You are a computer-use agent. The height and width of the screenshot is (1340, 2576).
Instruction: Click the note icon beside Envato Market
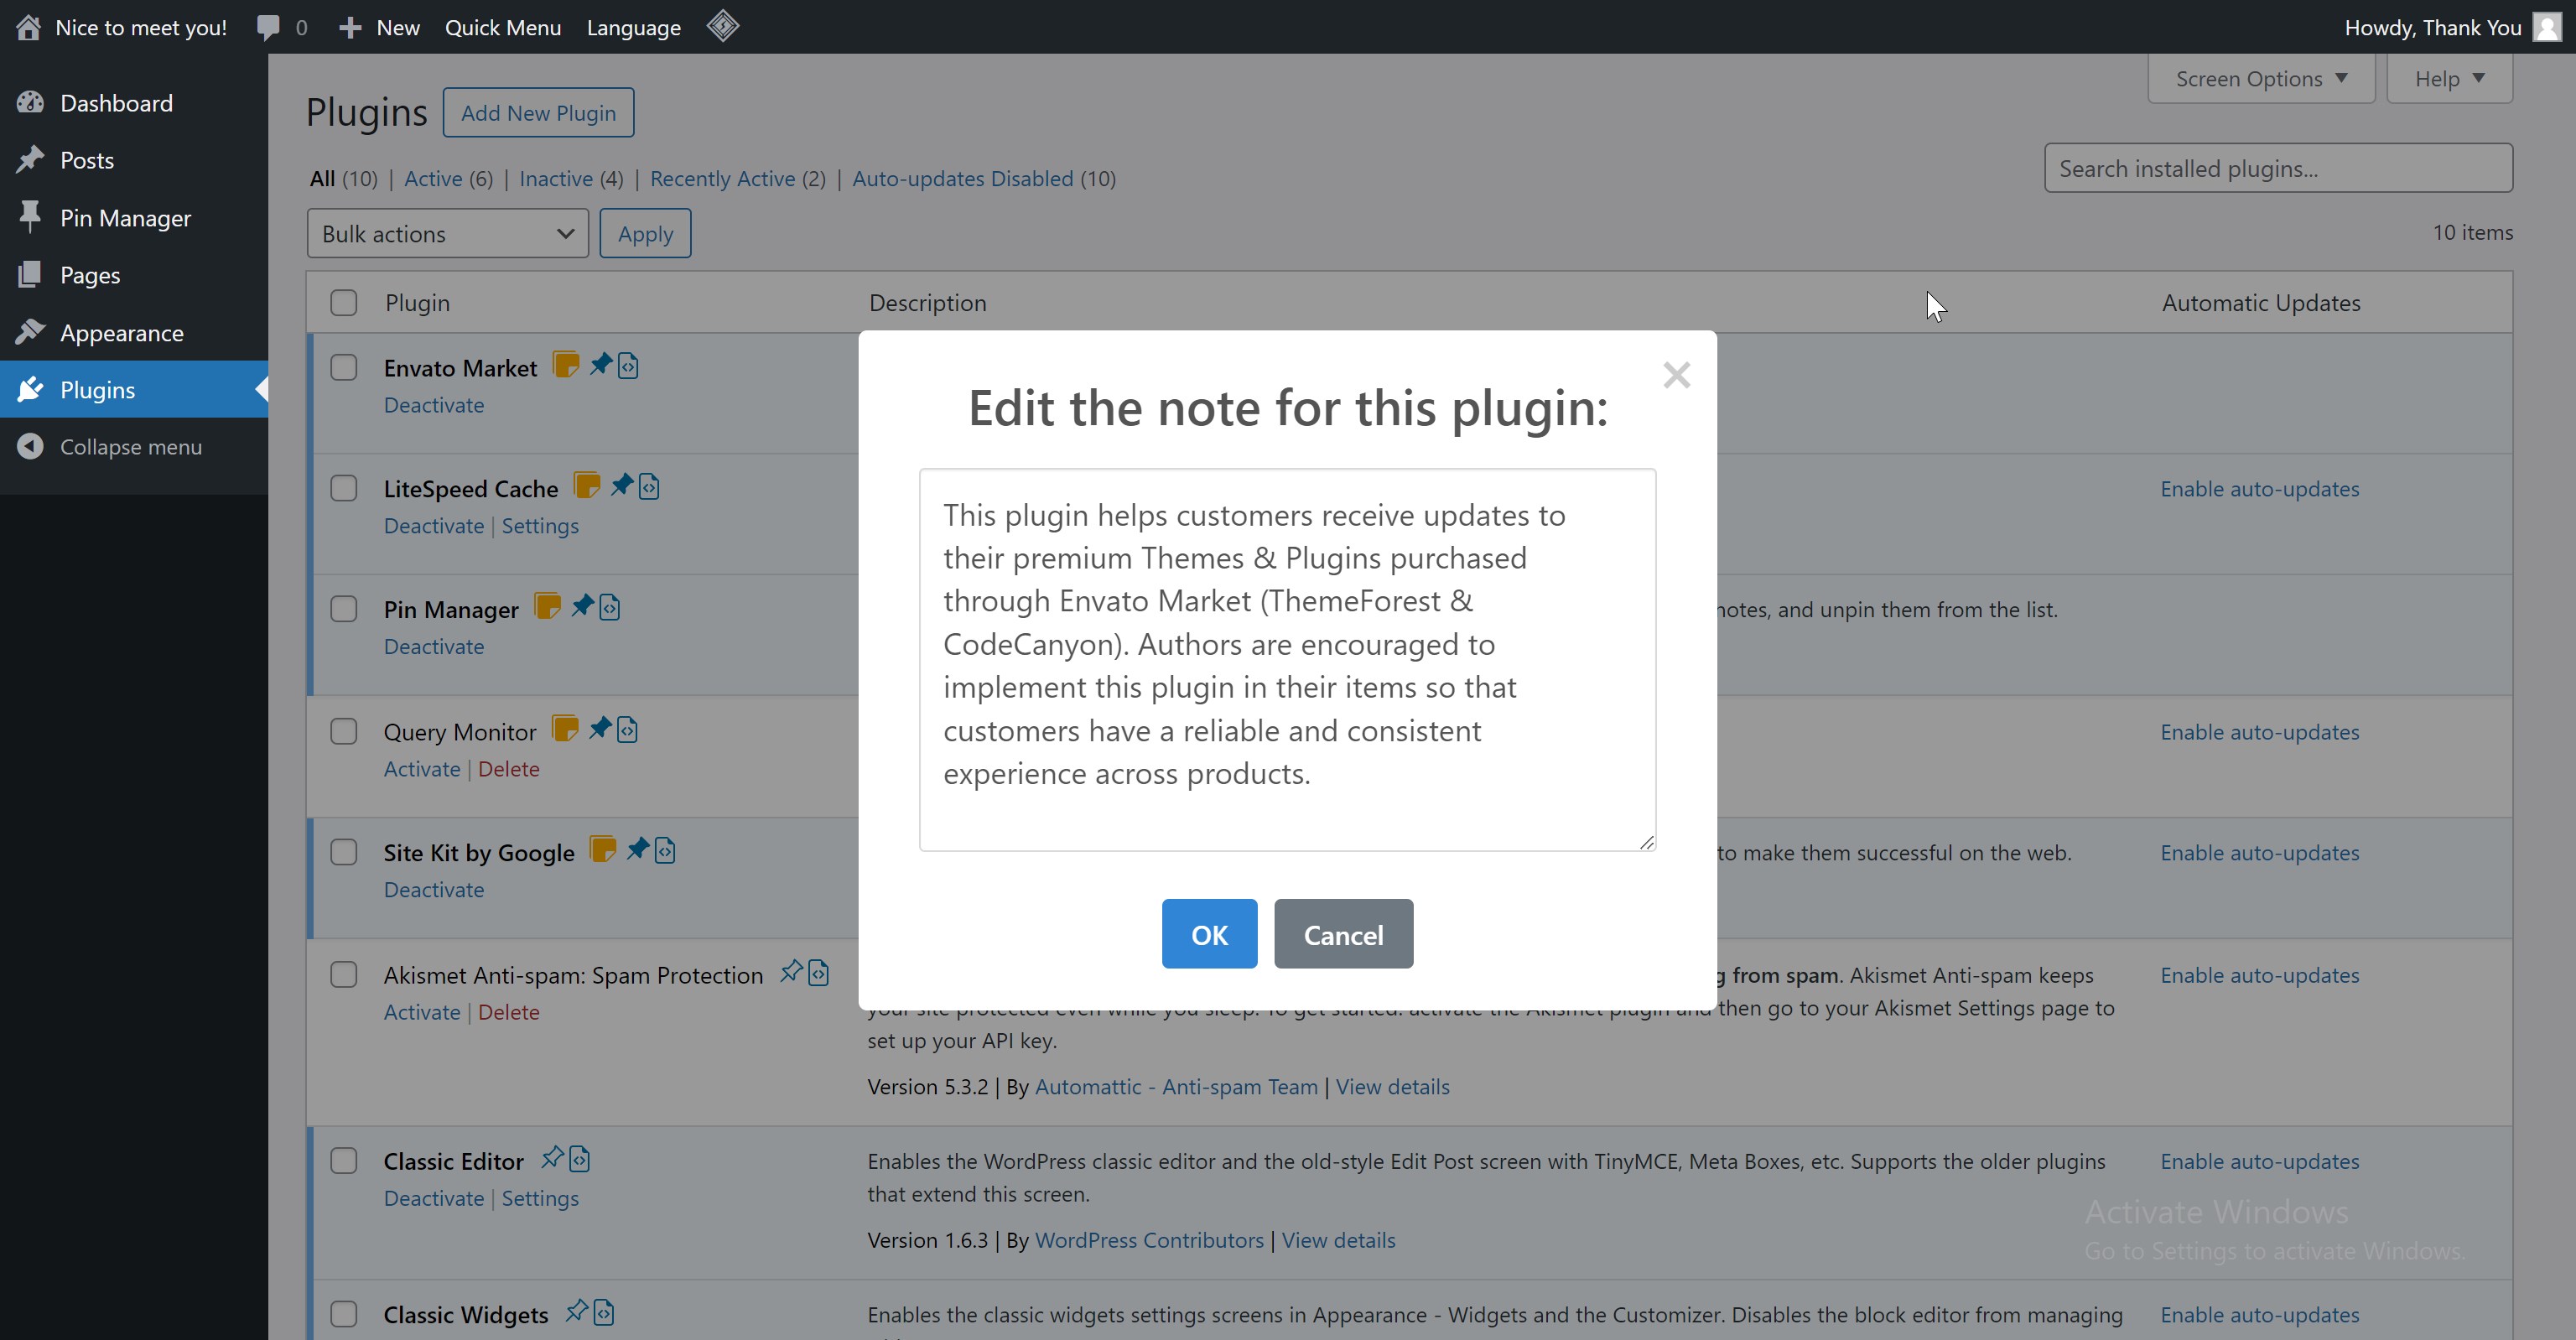[566, 365]
